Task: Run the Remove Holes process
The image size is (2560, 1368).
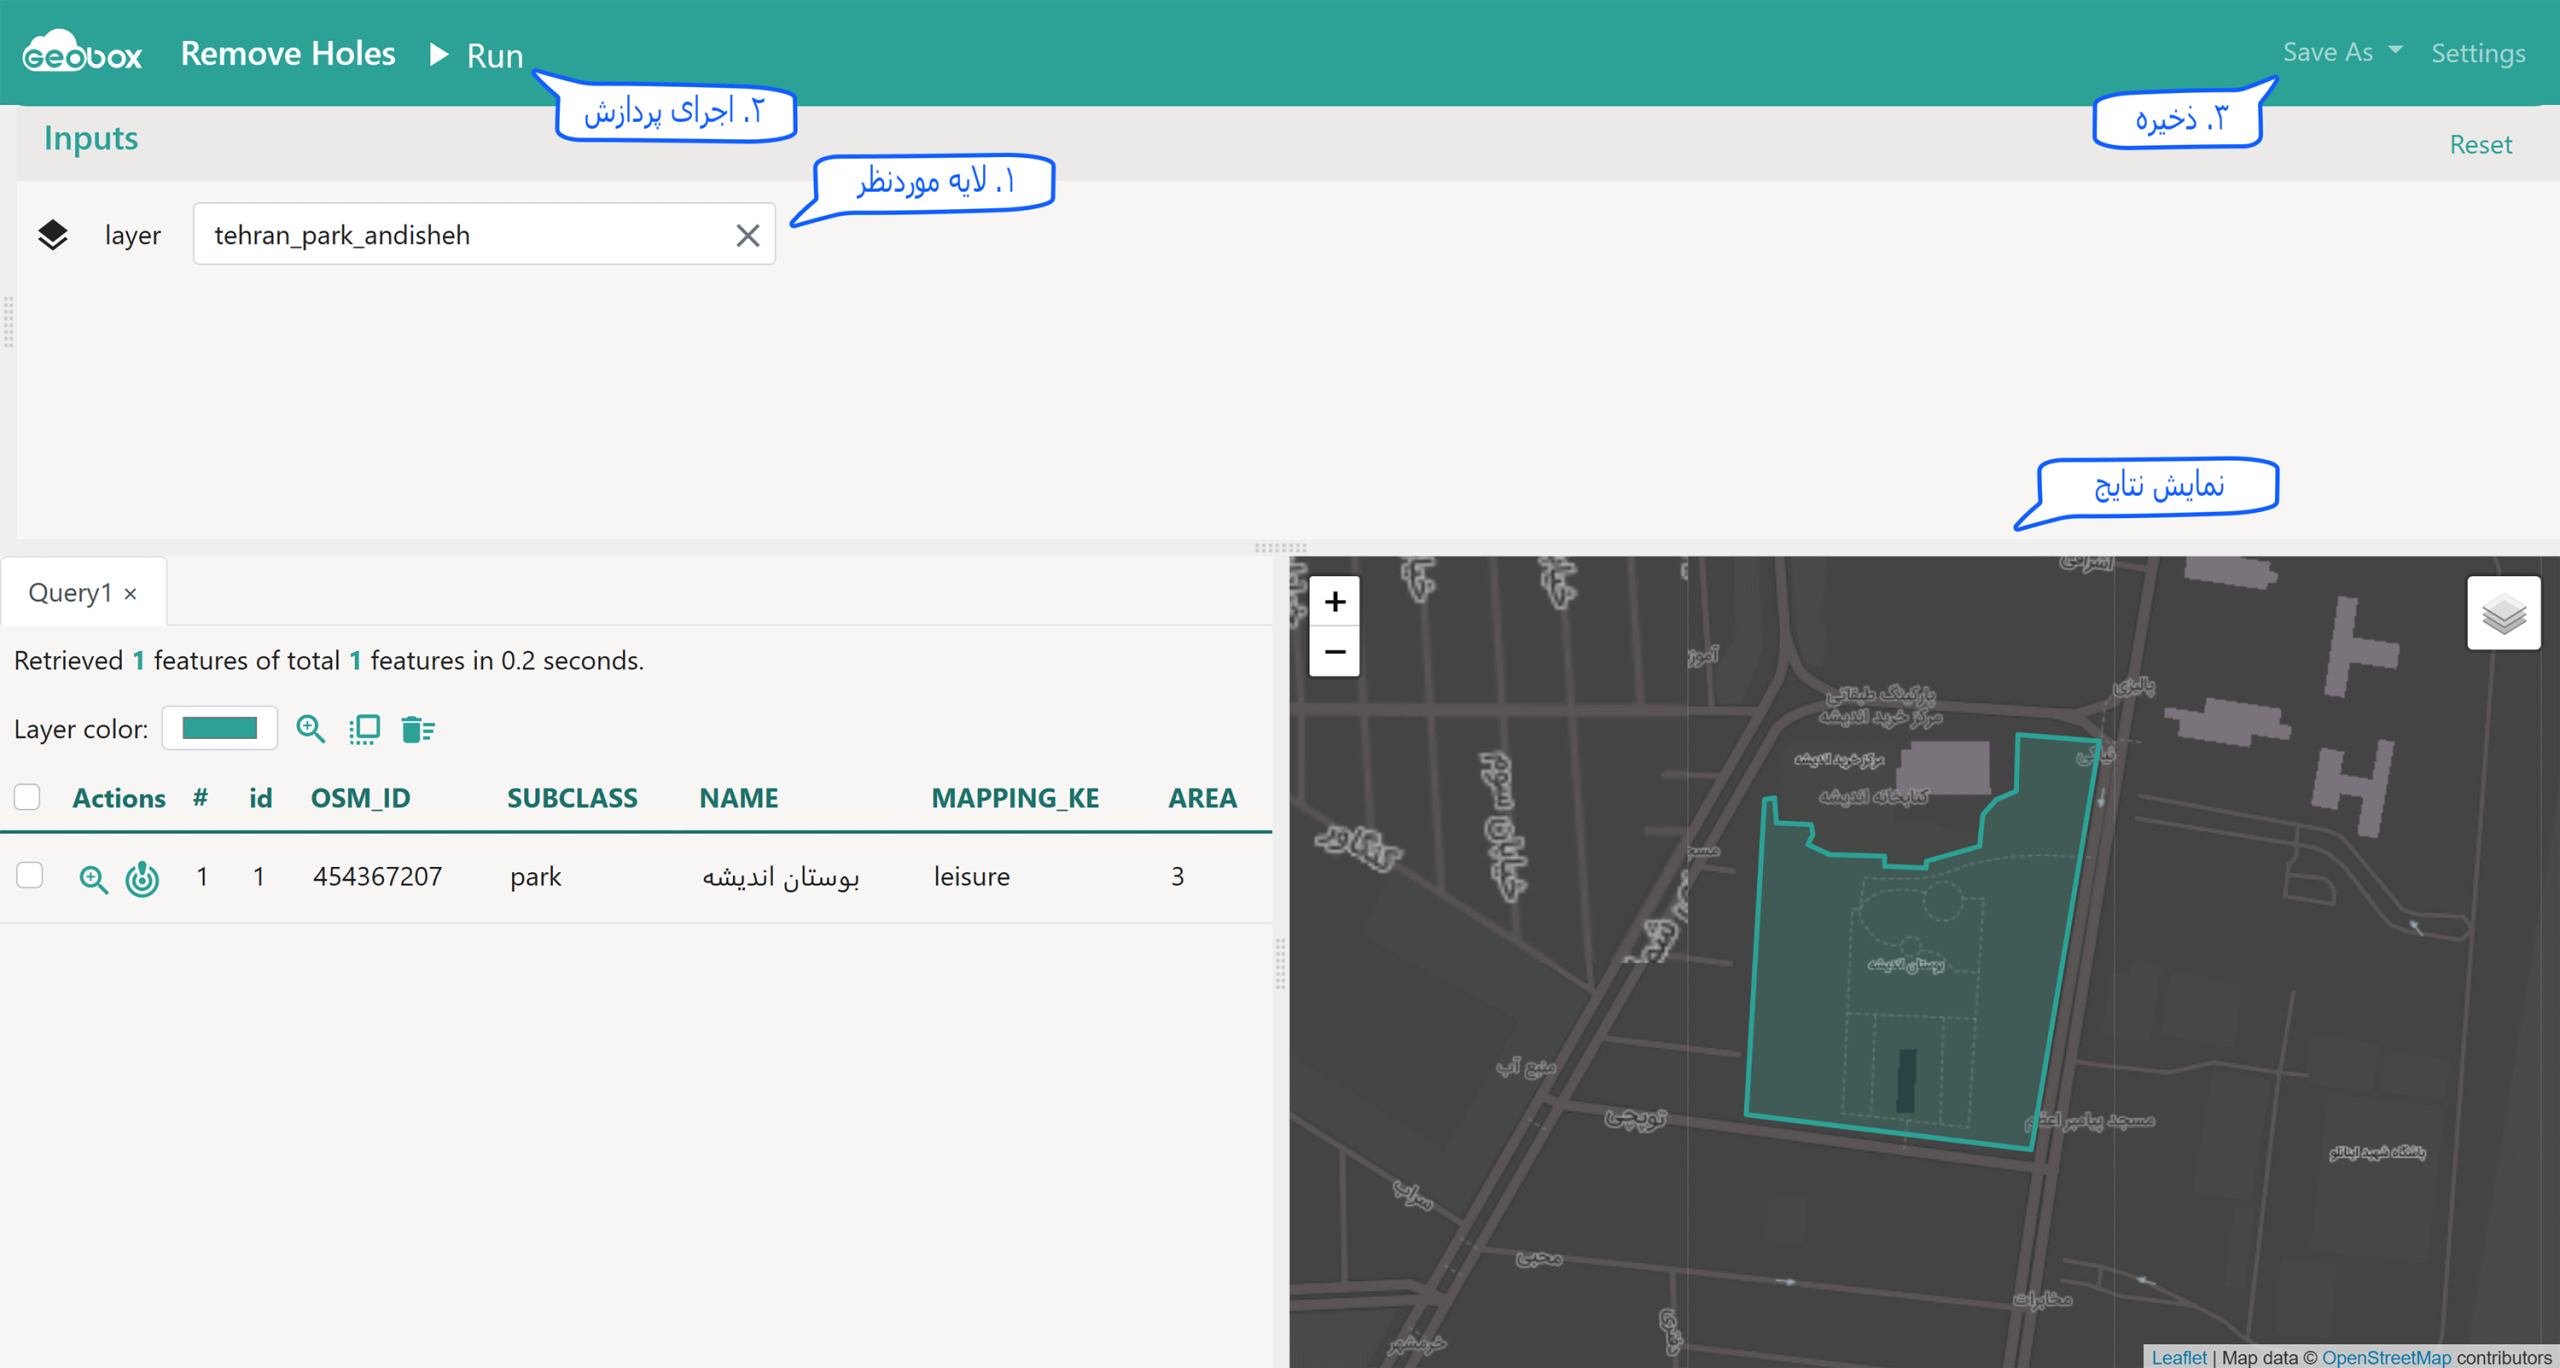Action: [477, 55]
